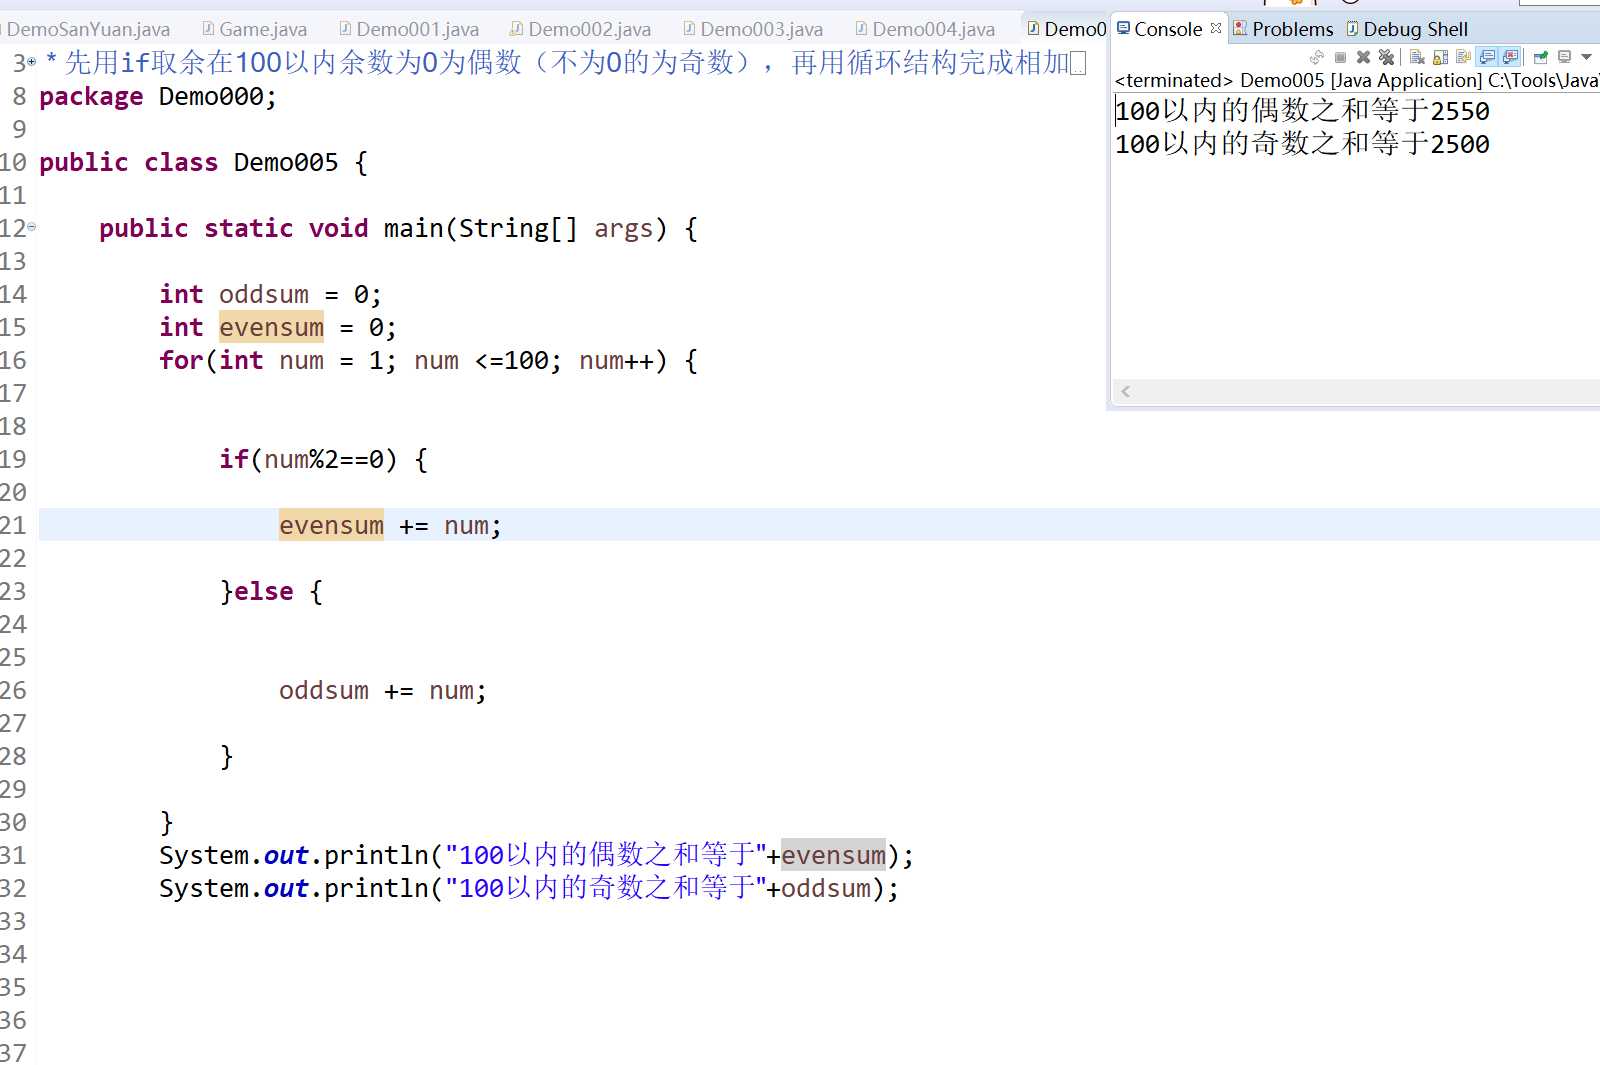Click line number 21 in the gutter
The height and width of the screenshot is (1065, 1600).
pos(13,525)
